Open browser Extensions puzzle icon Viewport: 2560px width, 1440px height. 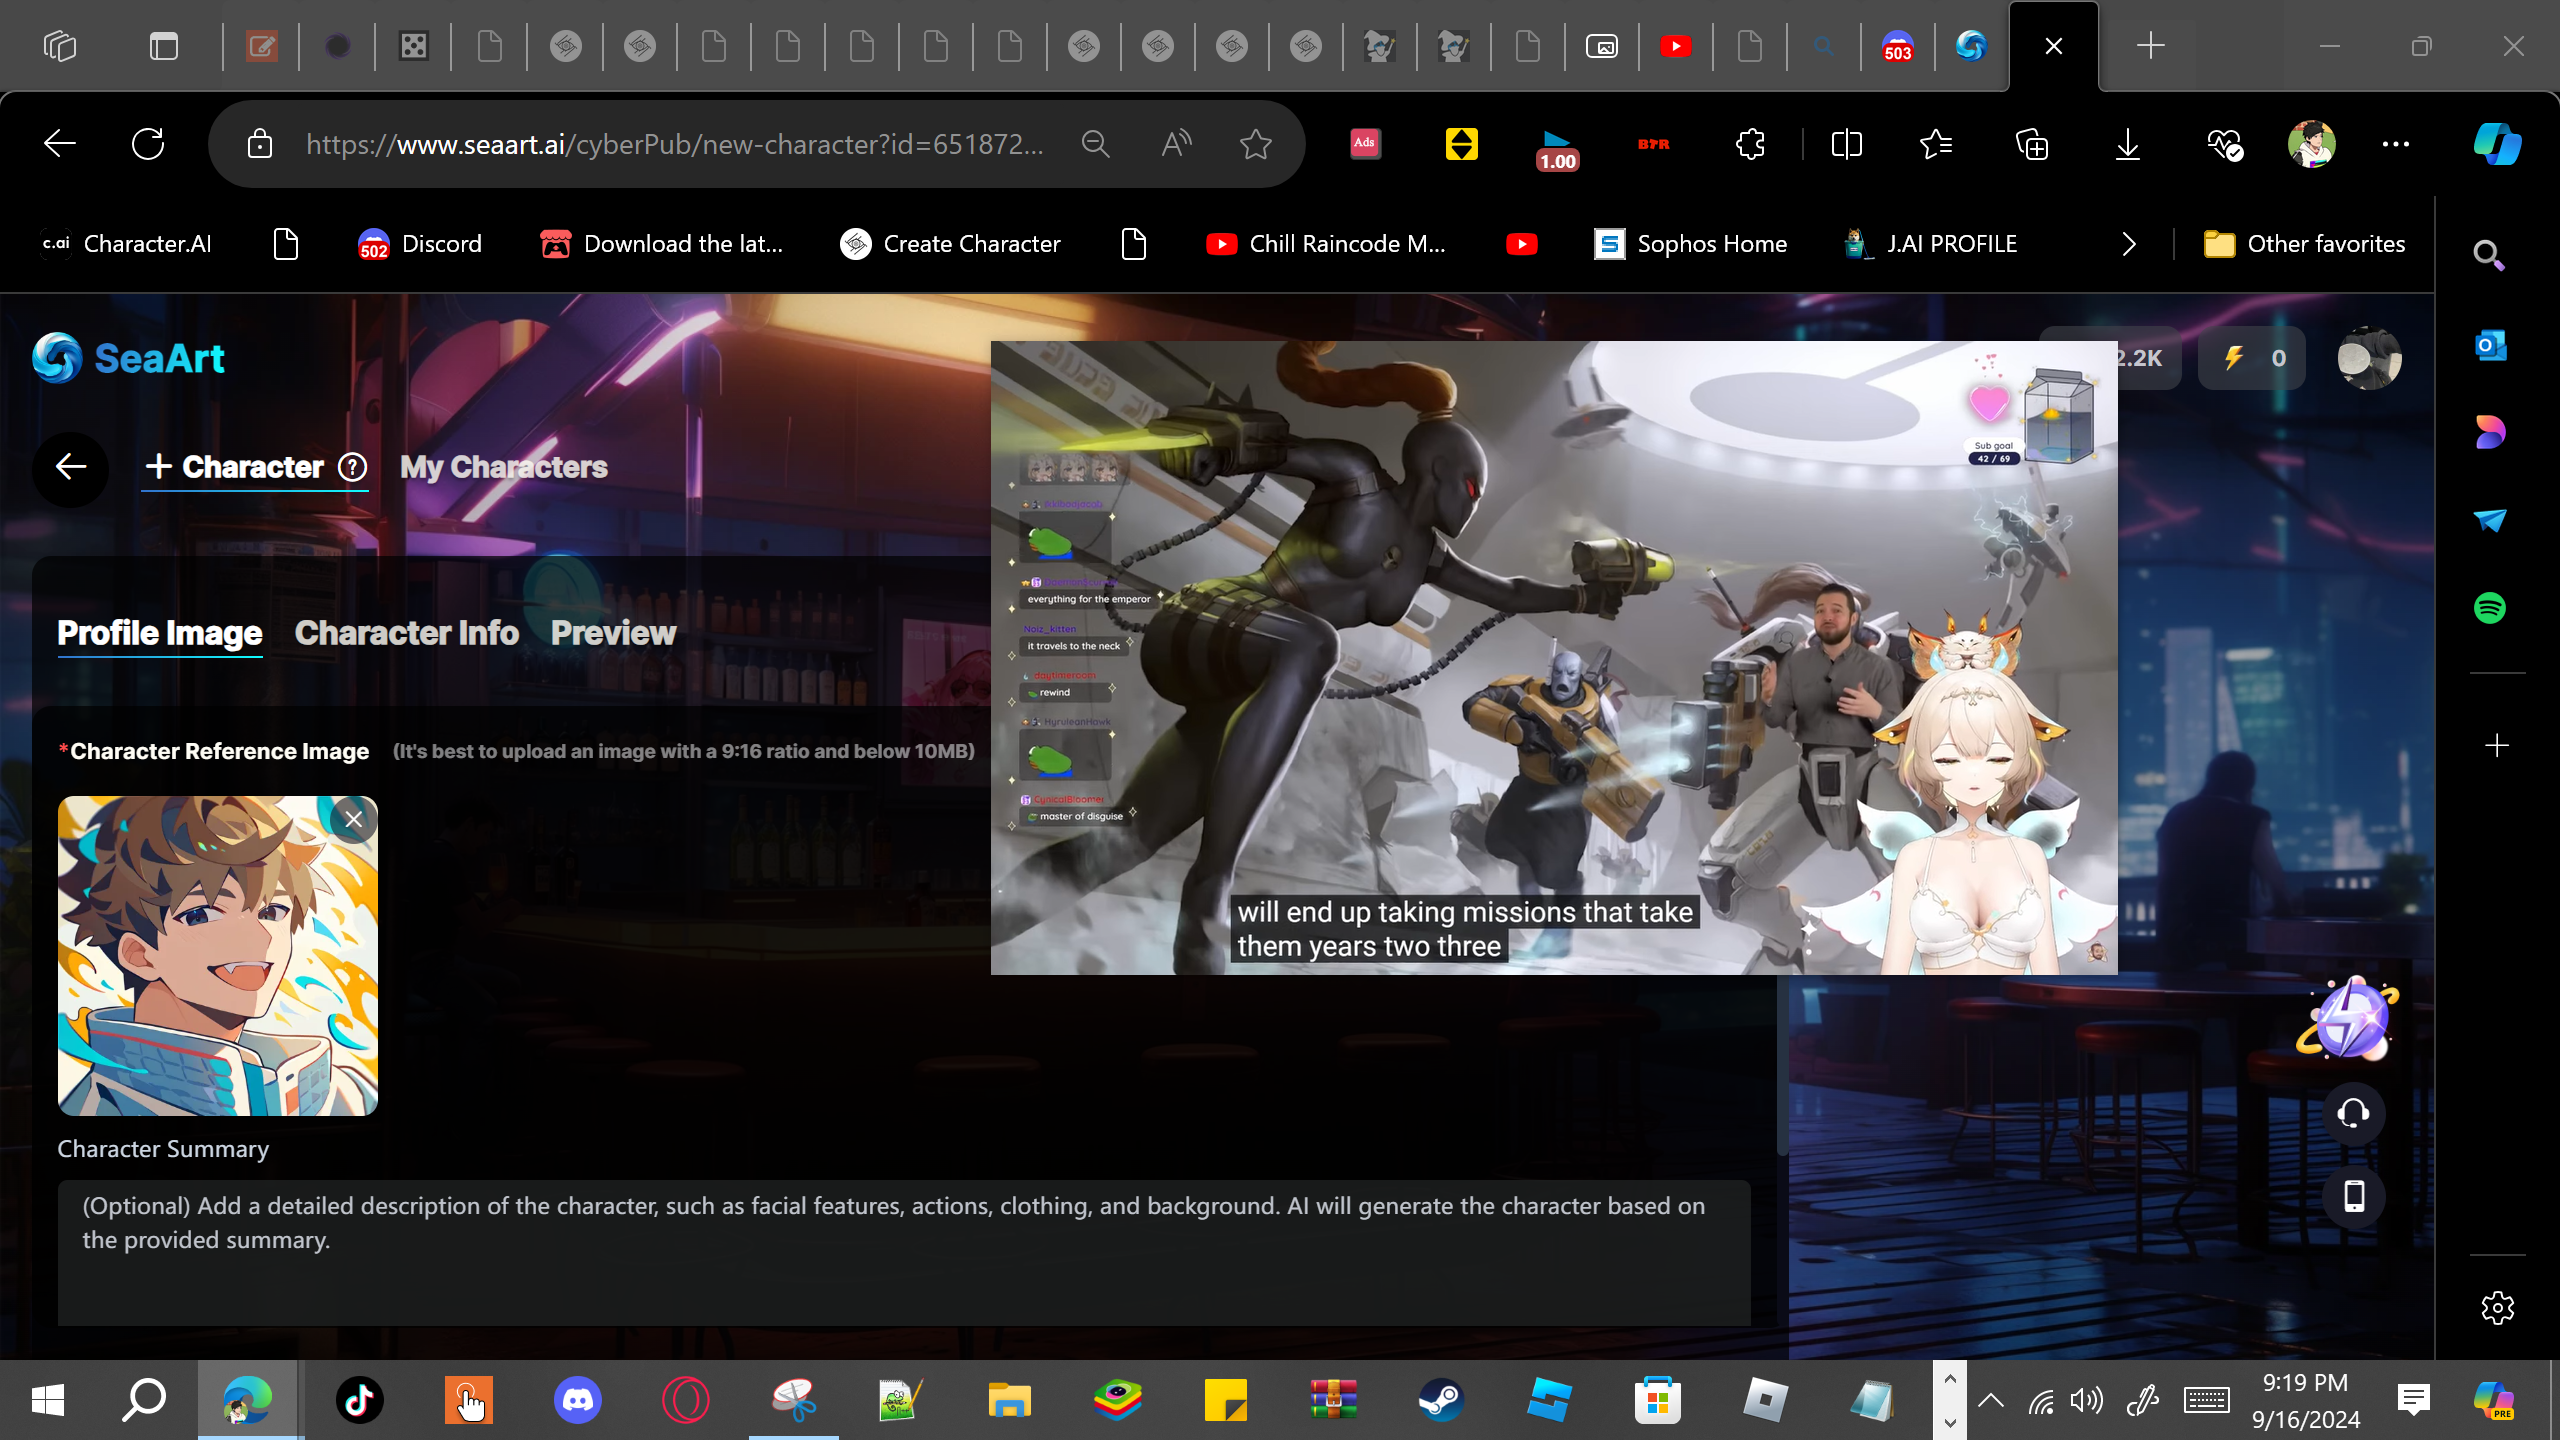click(x=1750, y=144)
